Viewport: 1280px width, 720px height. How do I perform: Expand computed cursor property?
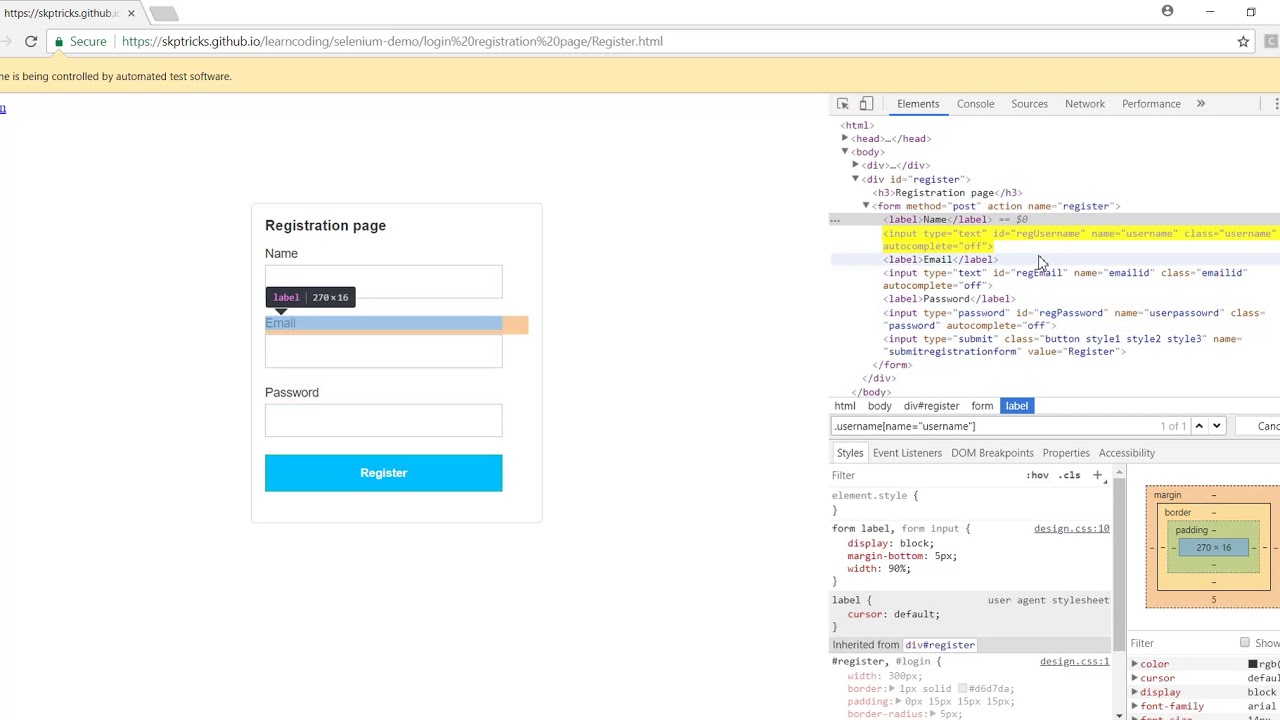[x=1135, y=678]
